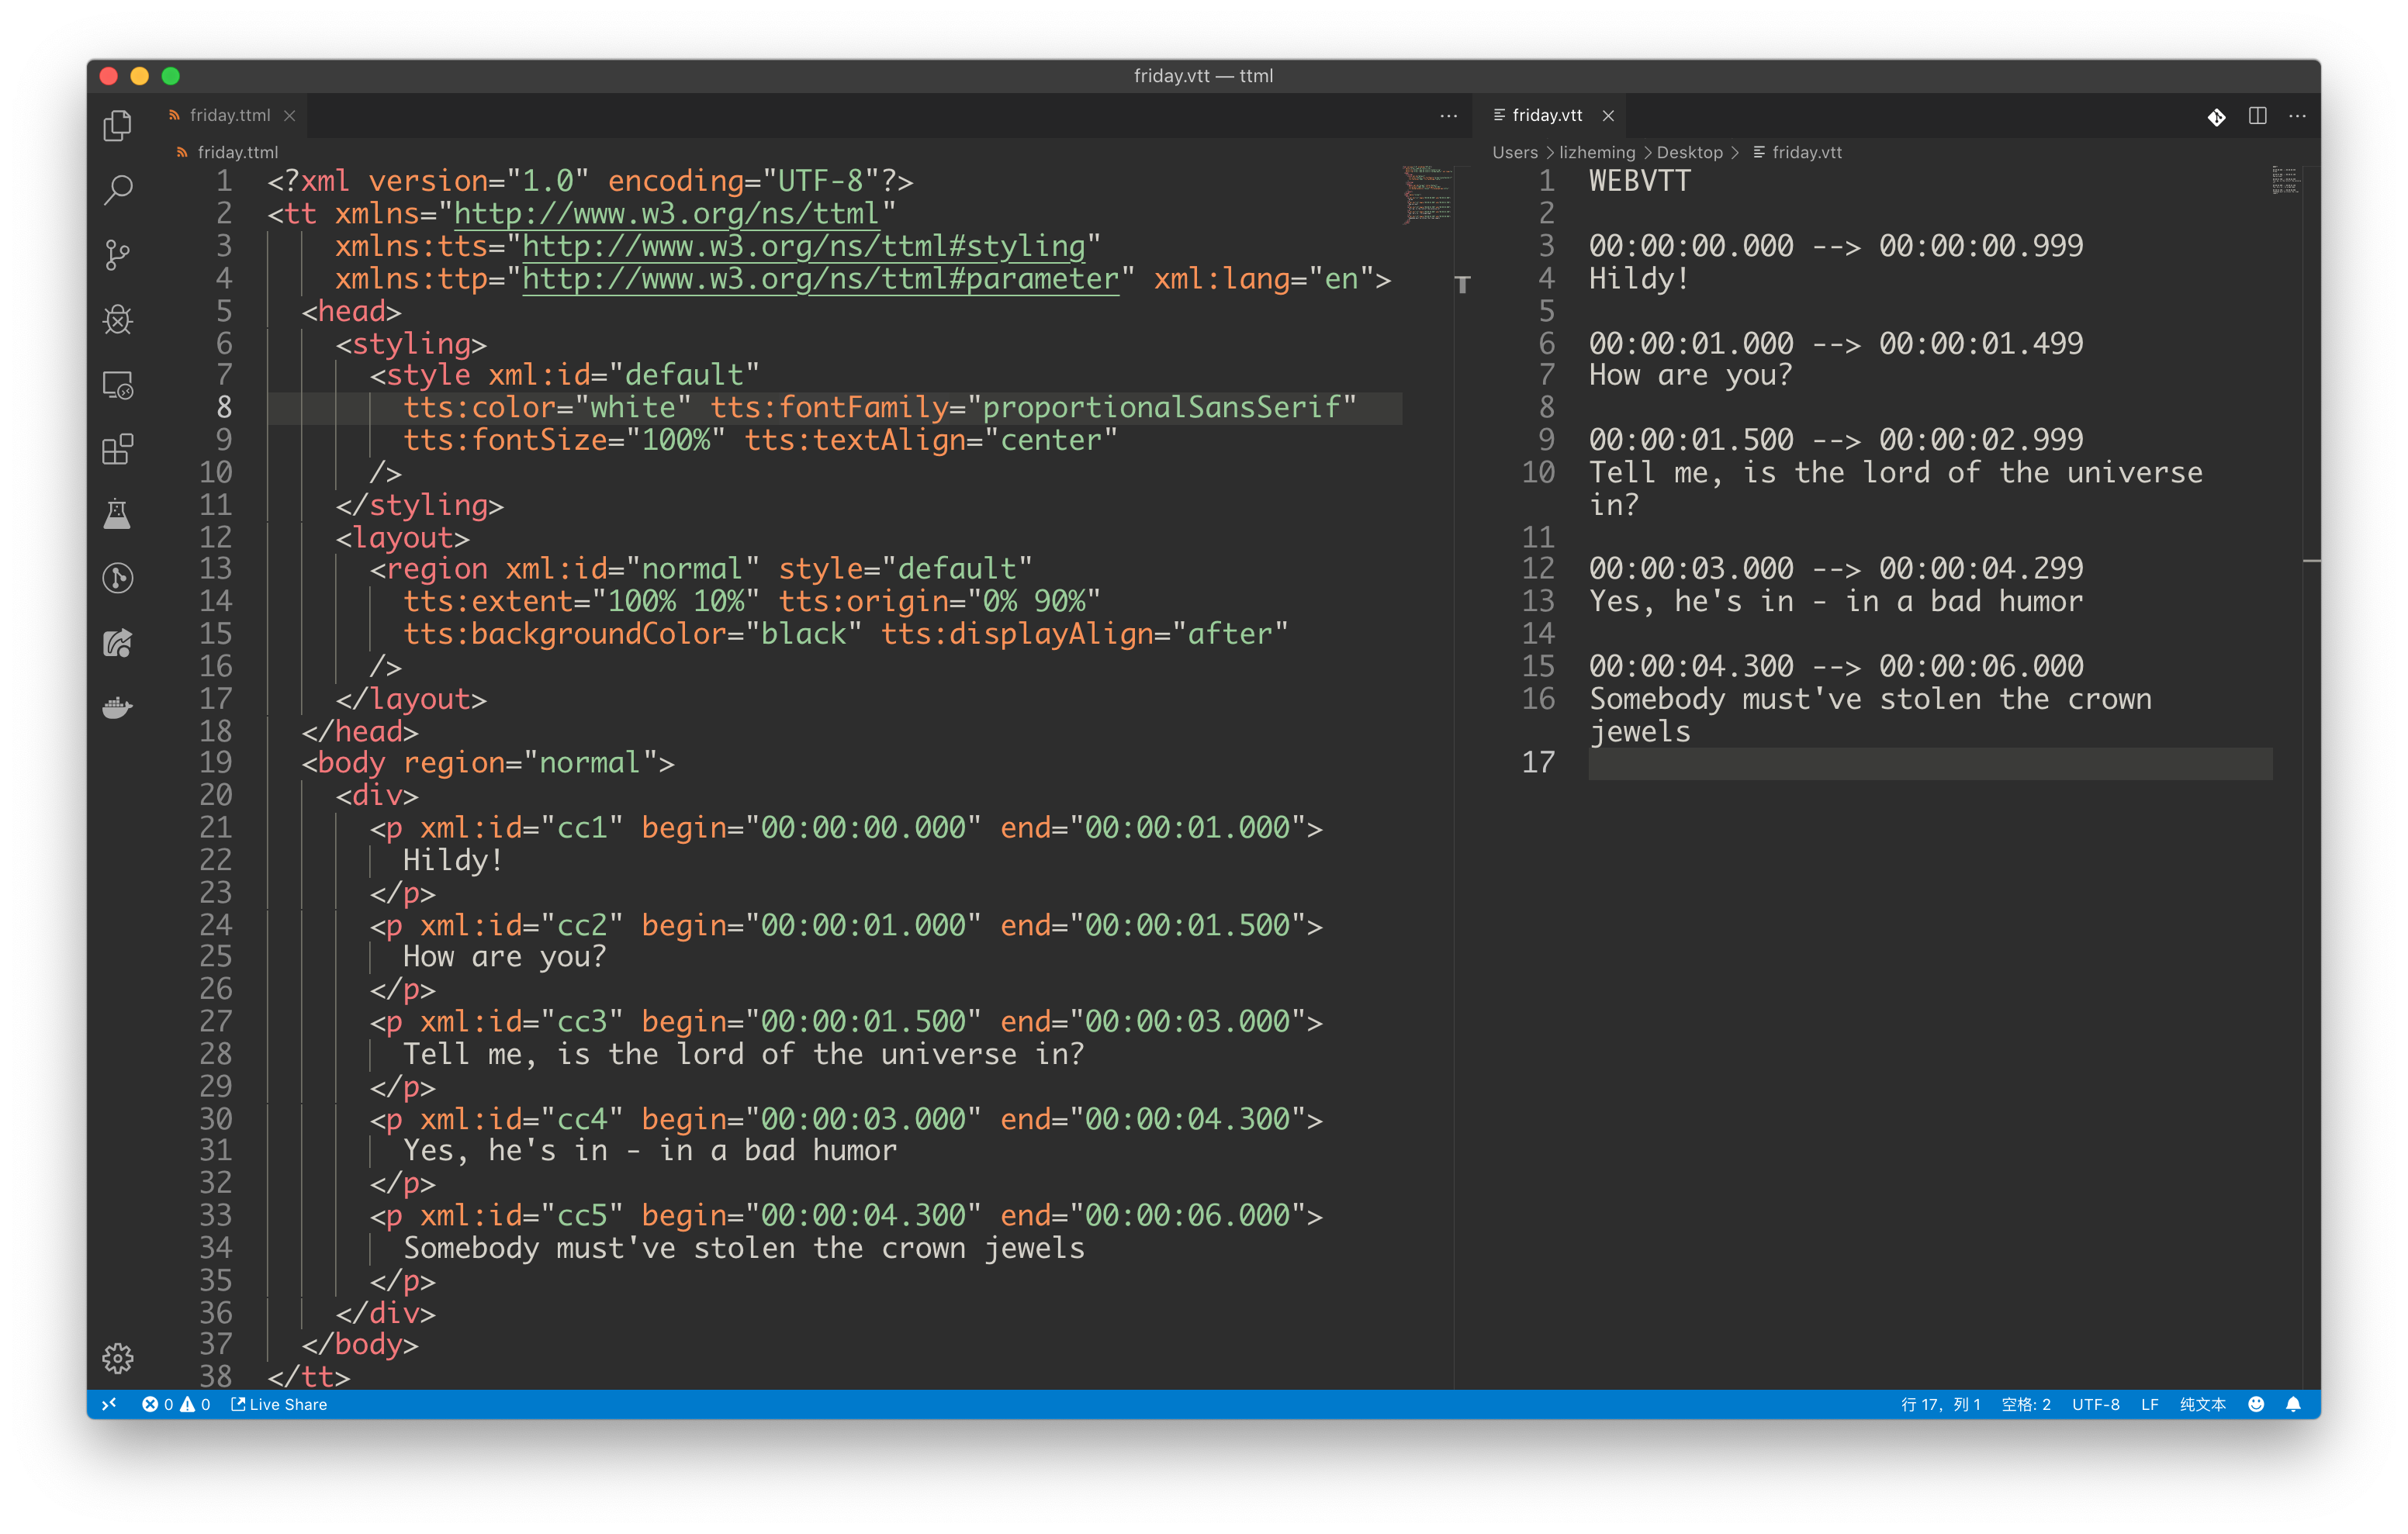Open the Extensions view

pyautogui.click(x=118, y=449)
